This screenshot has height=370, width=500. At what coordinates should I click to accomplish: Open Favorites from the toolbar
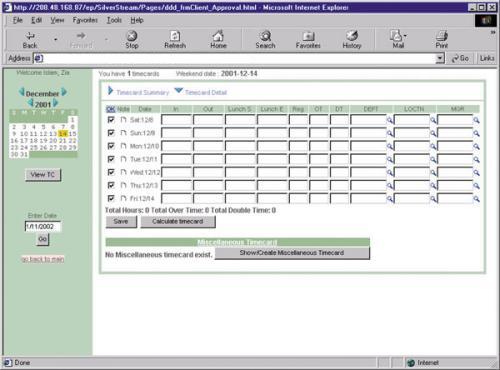point(308,36)
